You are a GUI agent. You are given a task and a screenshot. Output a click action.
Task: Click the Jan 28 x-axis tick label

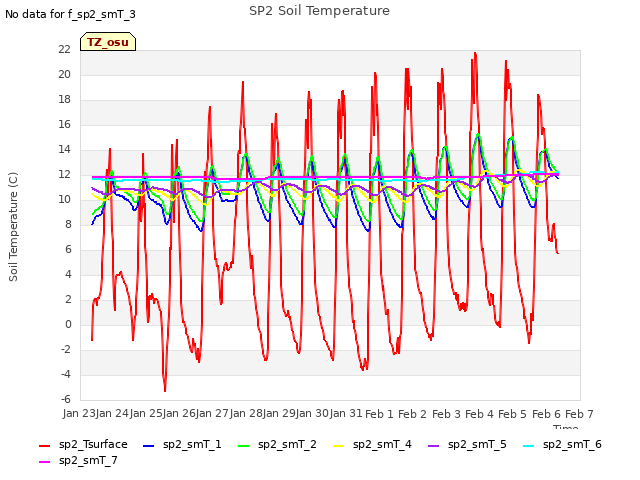[246, 413]
